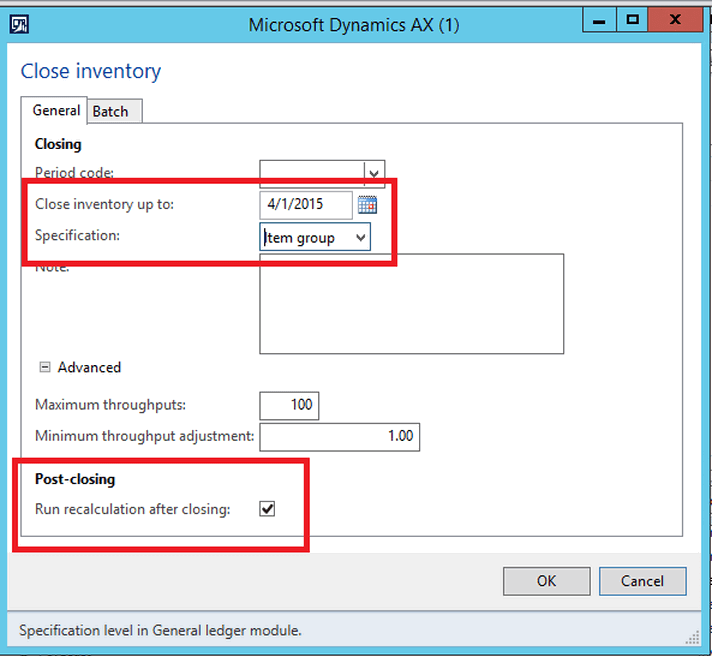Click the Closing group label

(x=58, y=144)
